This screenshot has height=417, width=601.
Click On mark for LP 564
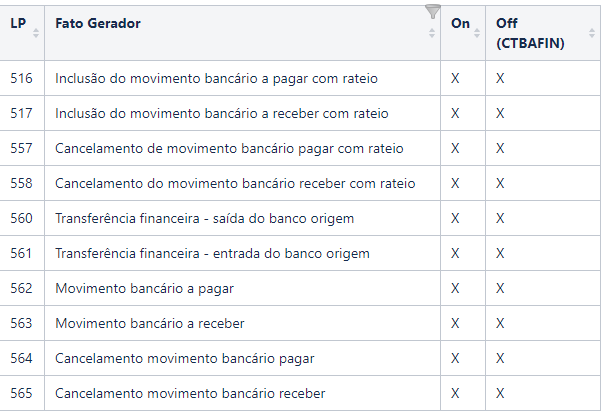455,358
